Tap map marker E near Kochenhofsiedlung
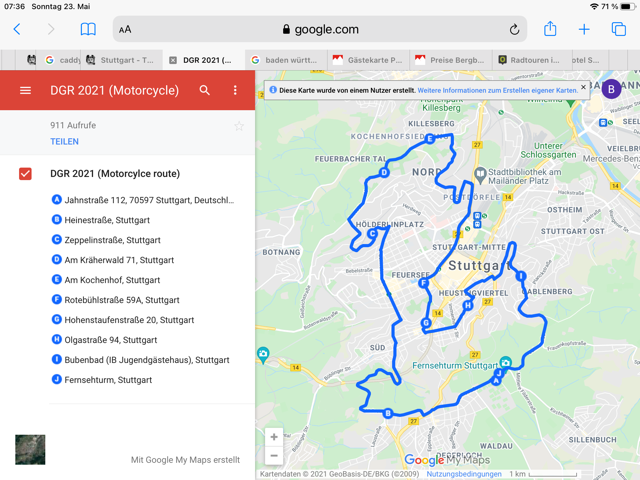The height and width of the screenshot is (480, 640). click(x=429, y=139)
